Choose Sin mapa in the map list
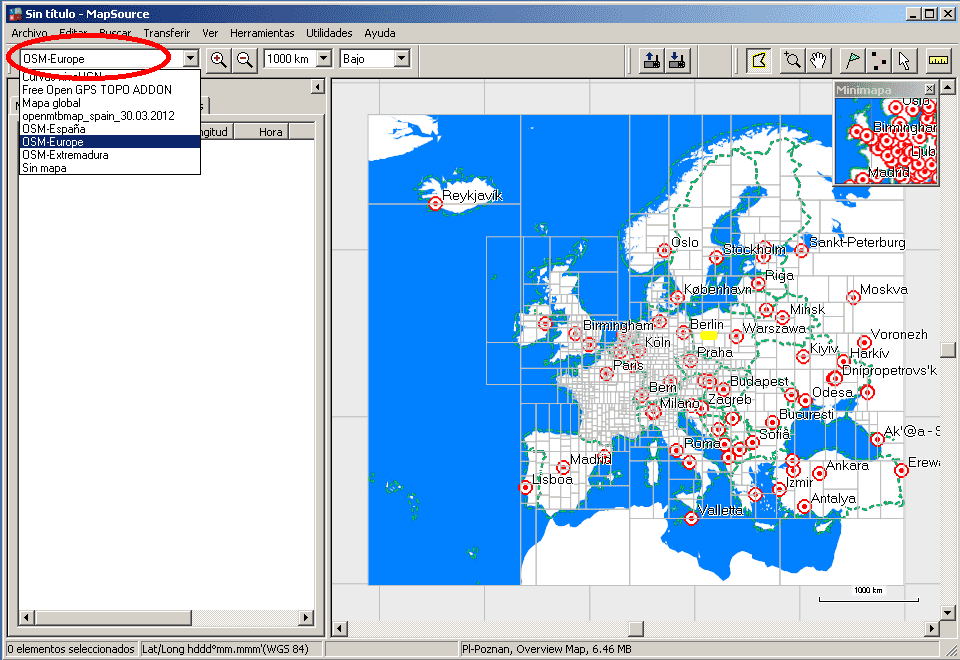The image size is (960, 660). [x=110, y=168]
